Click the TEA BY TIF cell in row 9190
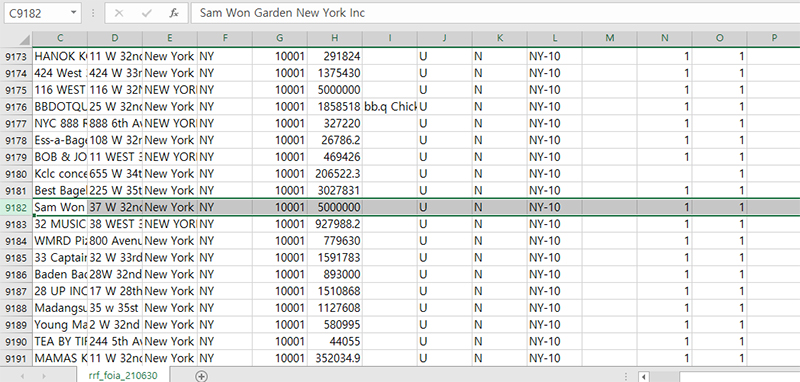Image resolution: width=800 pixels, height=382 pixels. tap(60, 342)
